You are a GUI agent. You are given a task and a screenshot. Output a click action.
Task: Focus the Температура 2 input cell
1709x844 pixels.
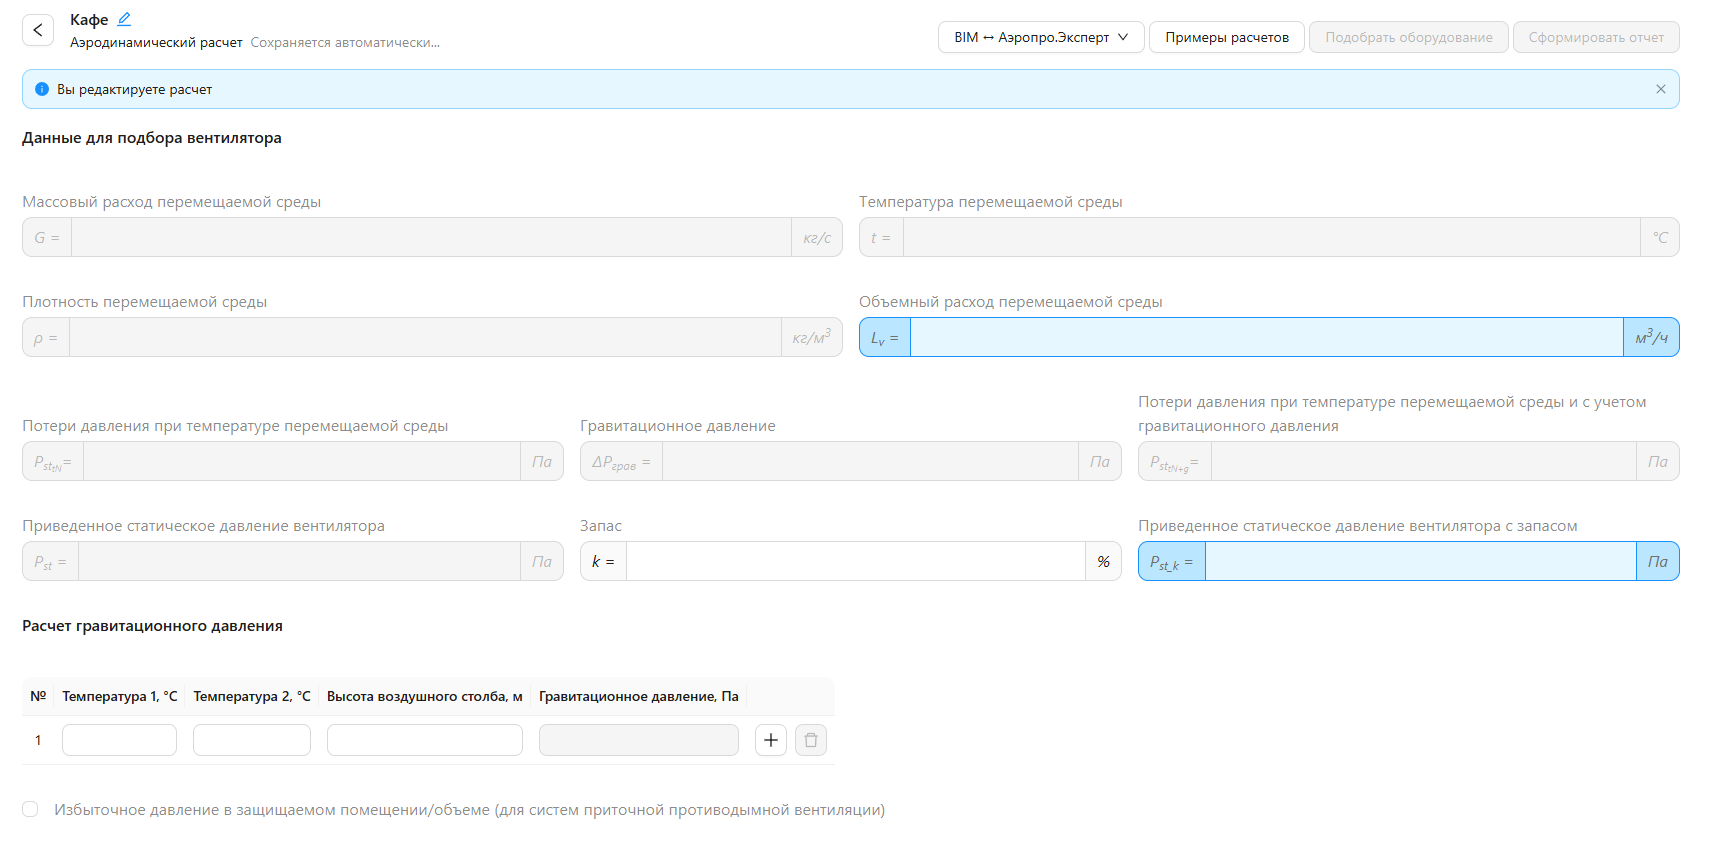point(251,740)
